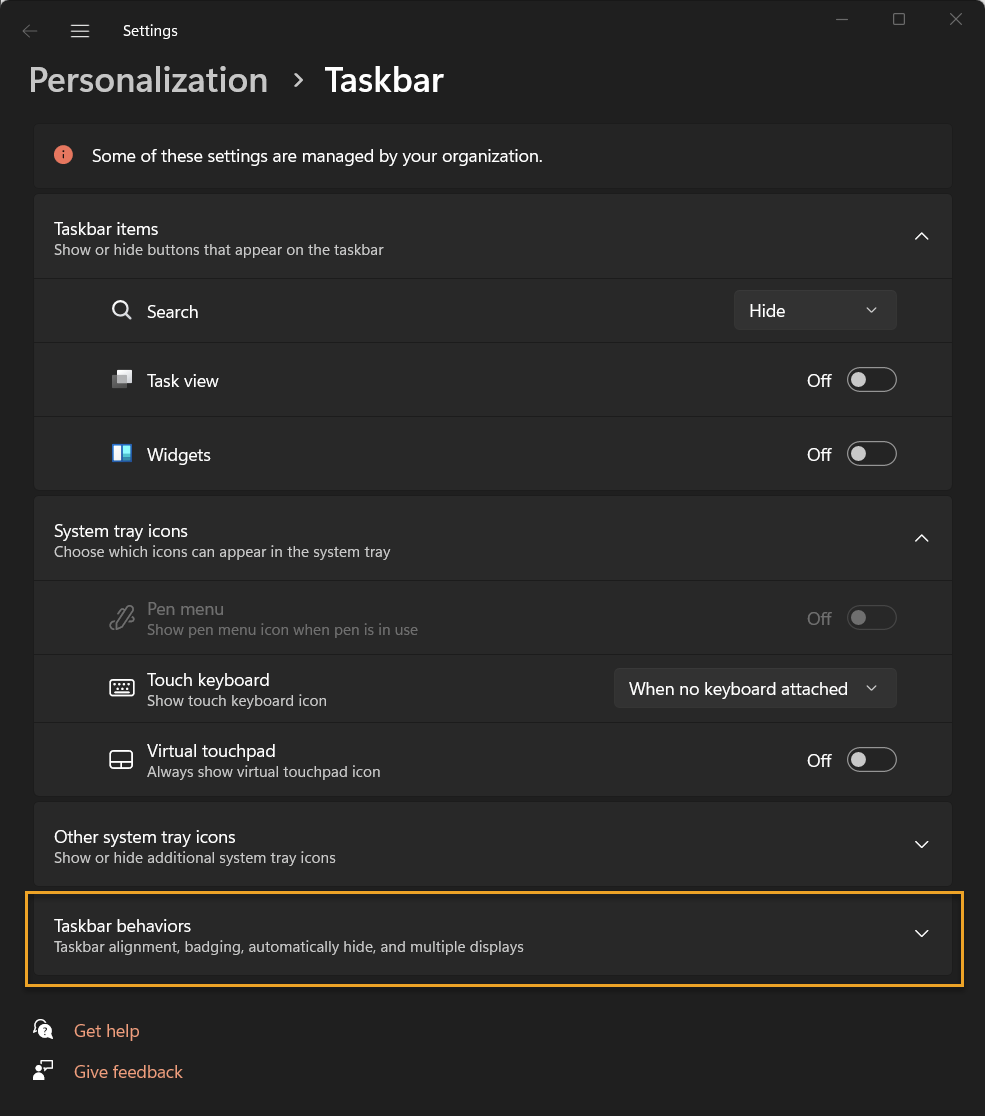The width and height of the screenshot is (985, 1116).
Task: Open the Search 'Hide' dropdown
Action: pyautogui.click(x=814, y=310)
